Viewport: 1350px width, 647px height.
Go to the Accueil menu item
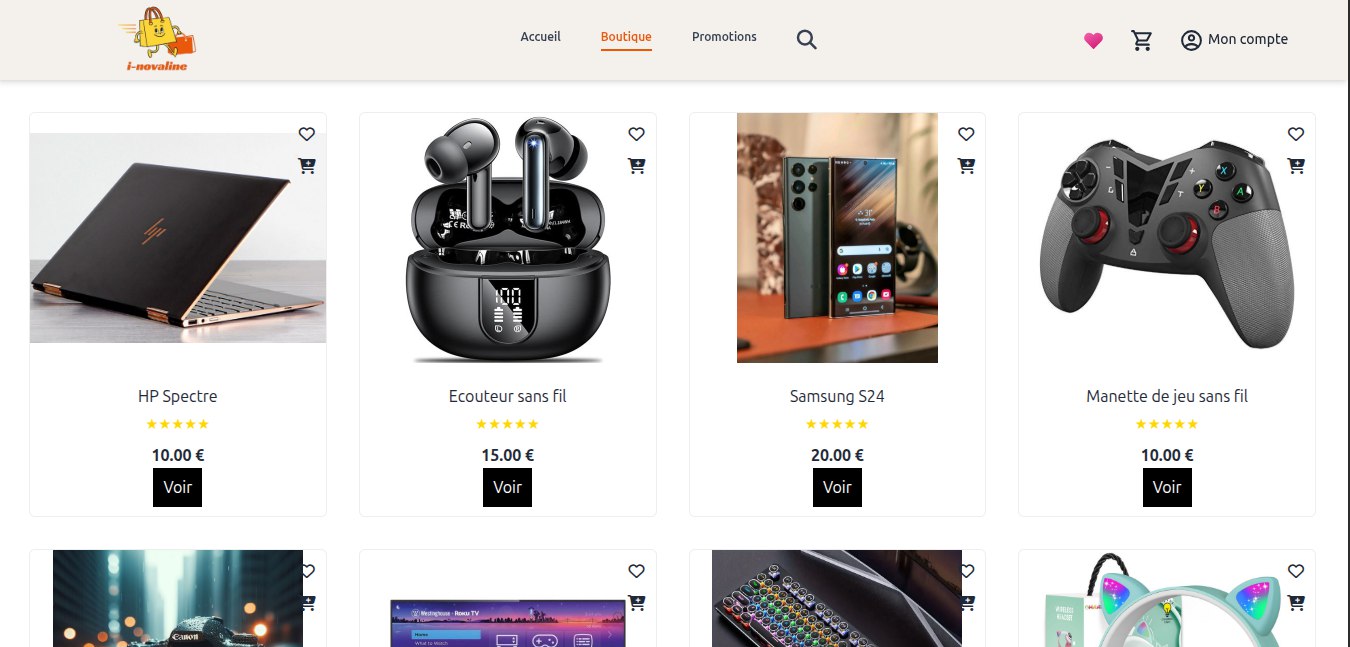coord(540,37)
